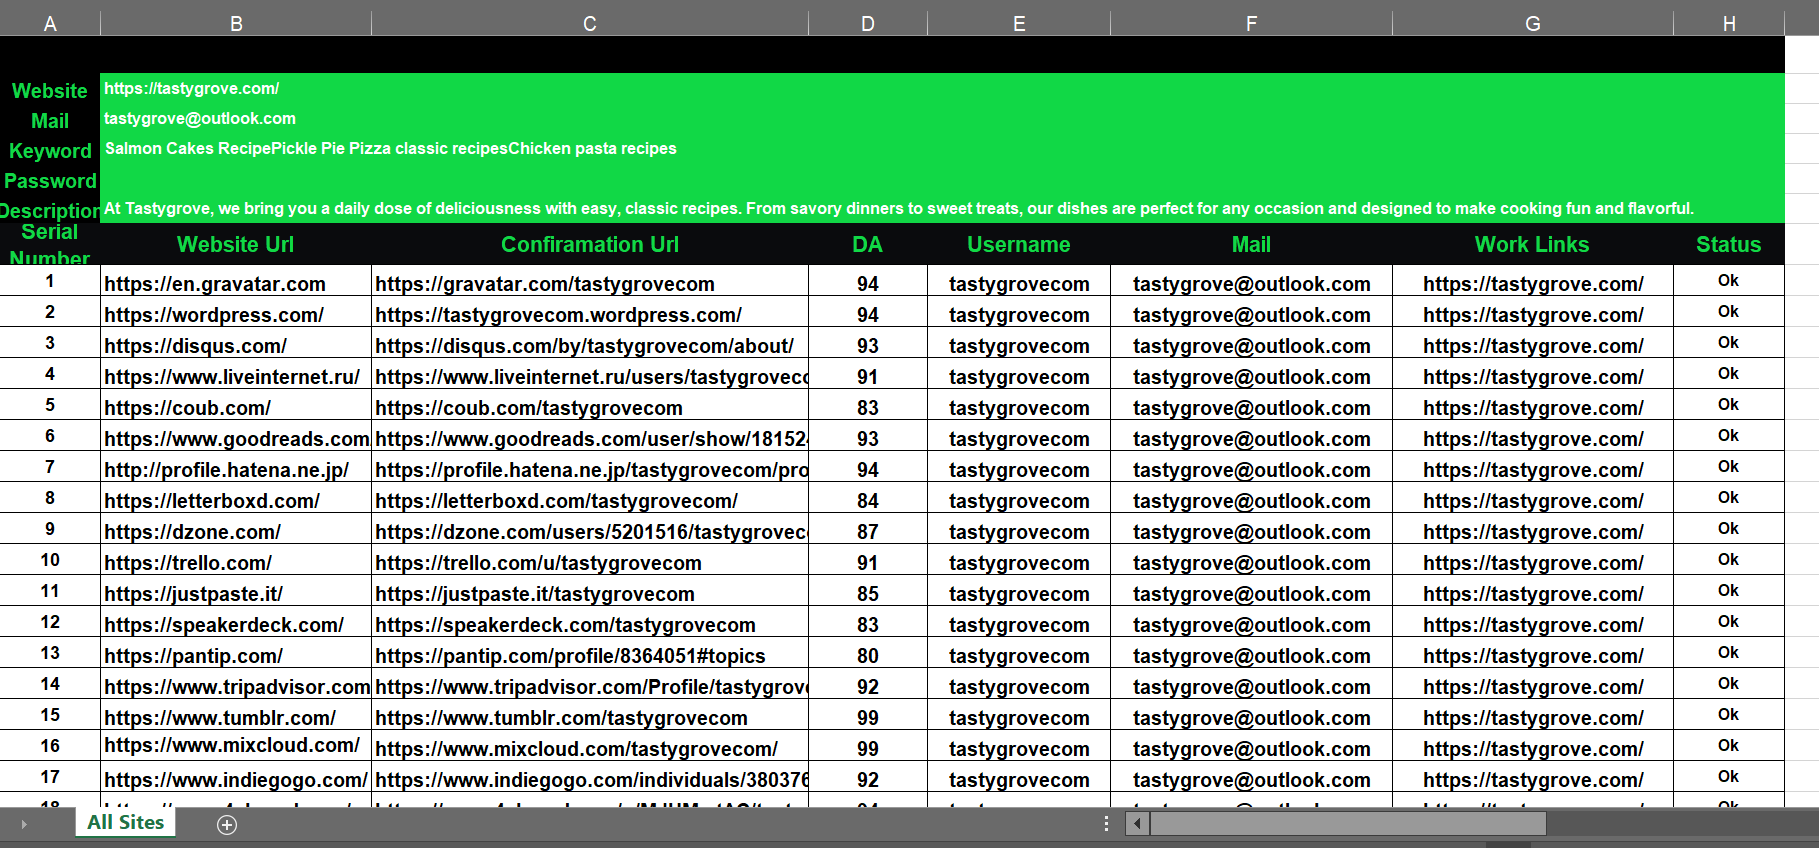Viewport: 1819px width, 848px height.
Task: Open the https://en.gravatar.com link
Action: [x=215, y=284]
